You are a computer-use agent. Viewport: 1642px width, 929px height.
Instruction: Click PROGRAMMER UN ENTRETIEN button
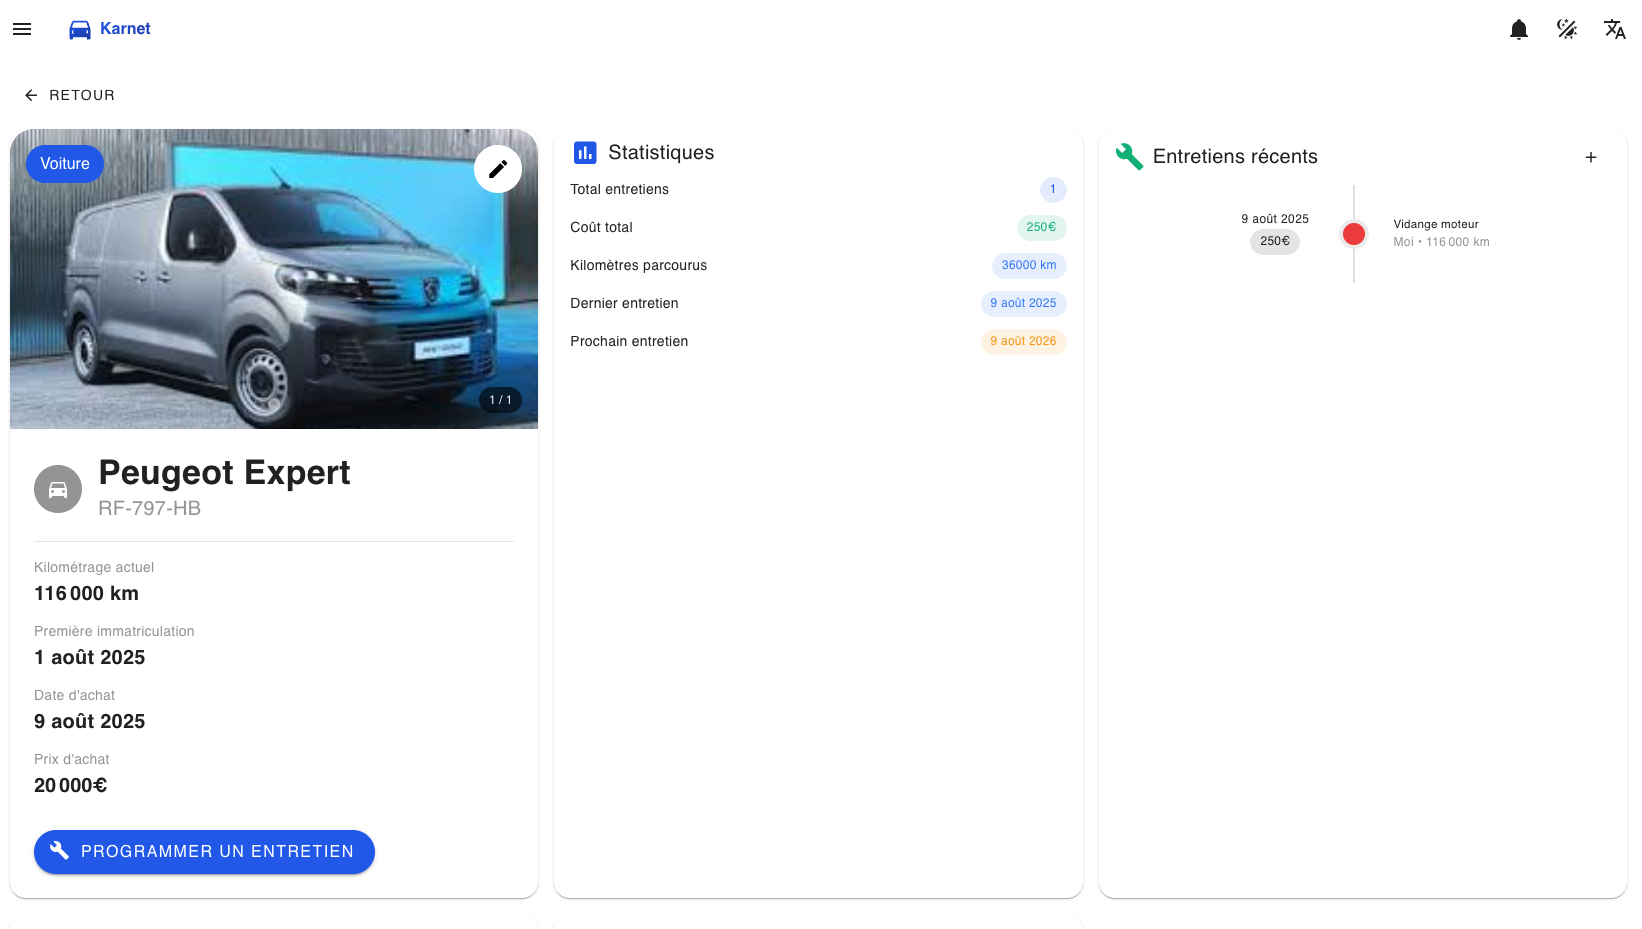point(204,852)
